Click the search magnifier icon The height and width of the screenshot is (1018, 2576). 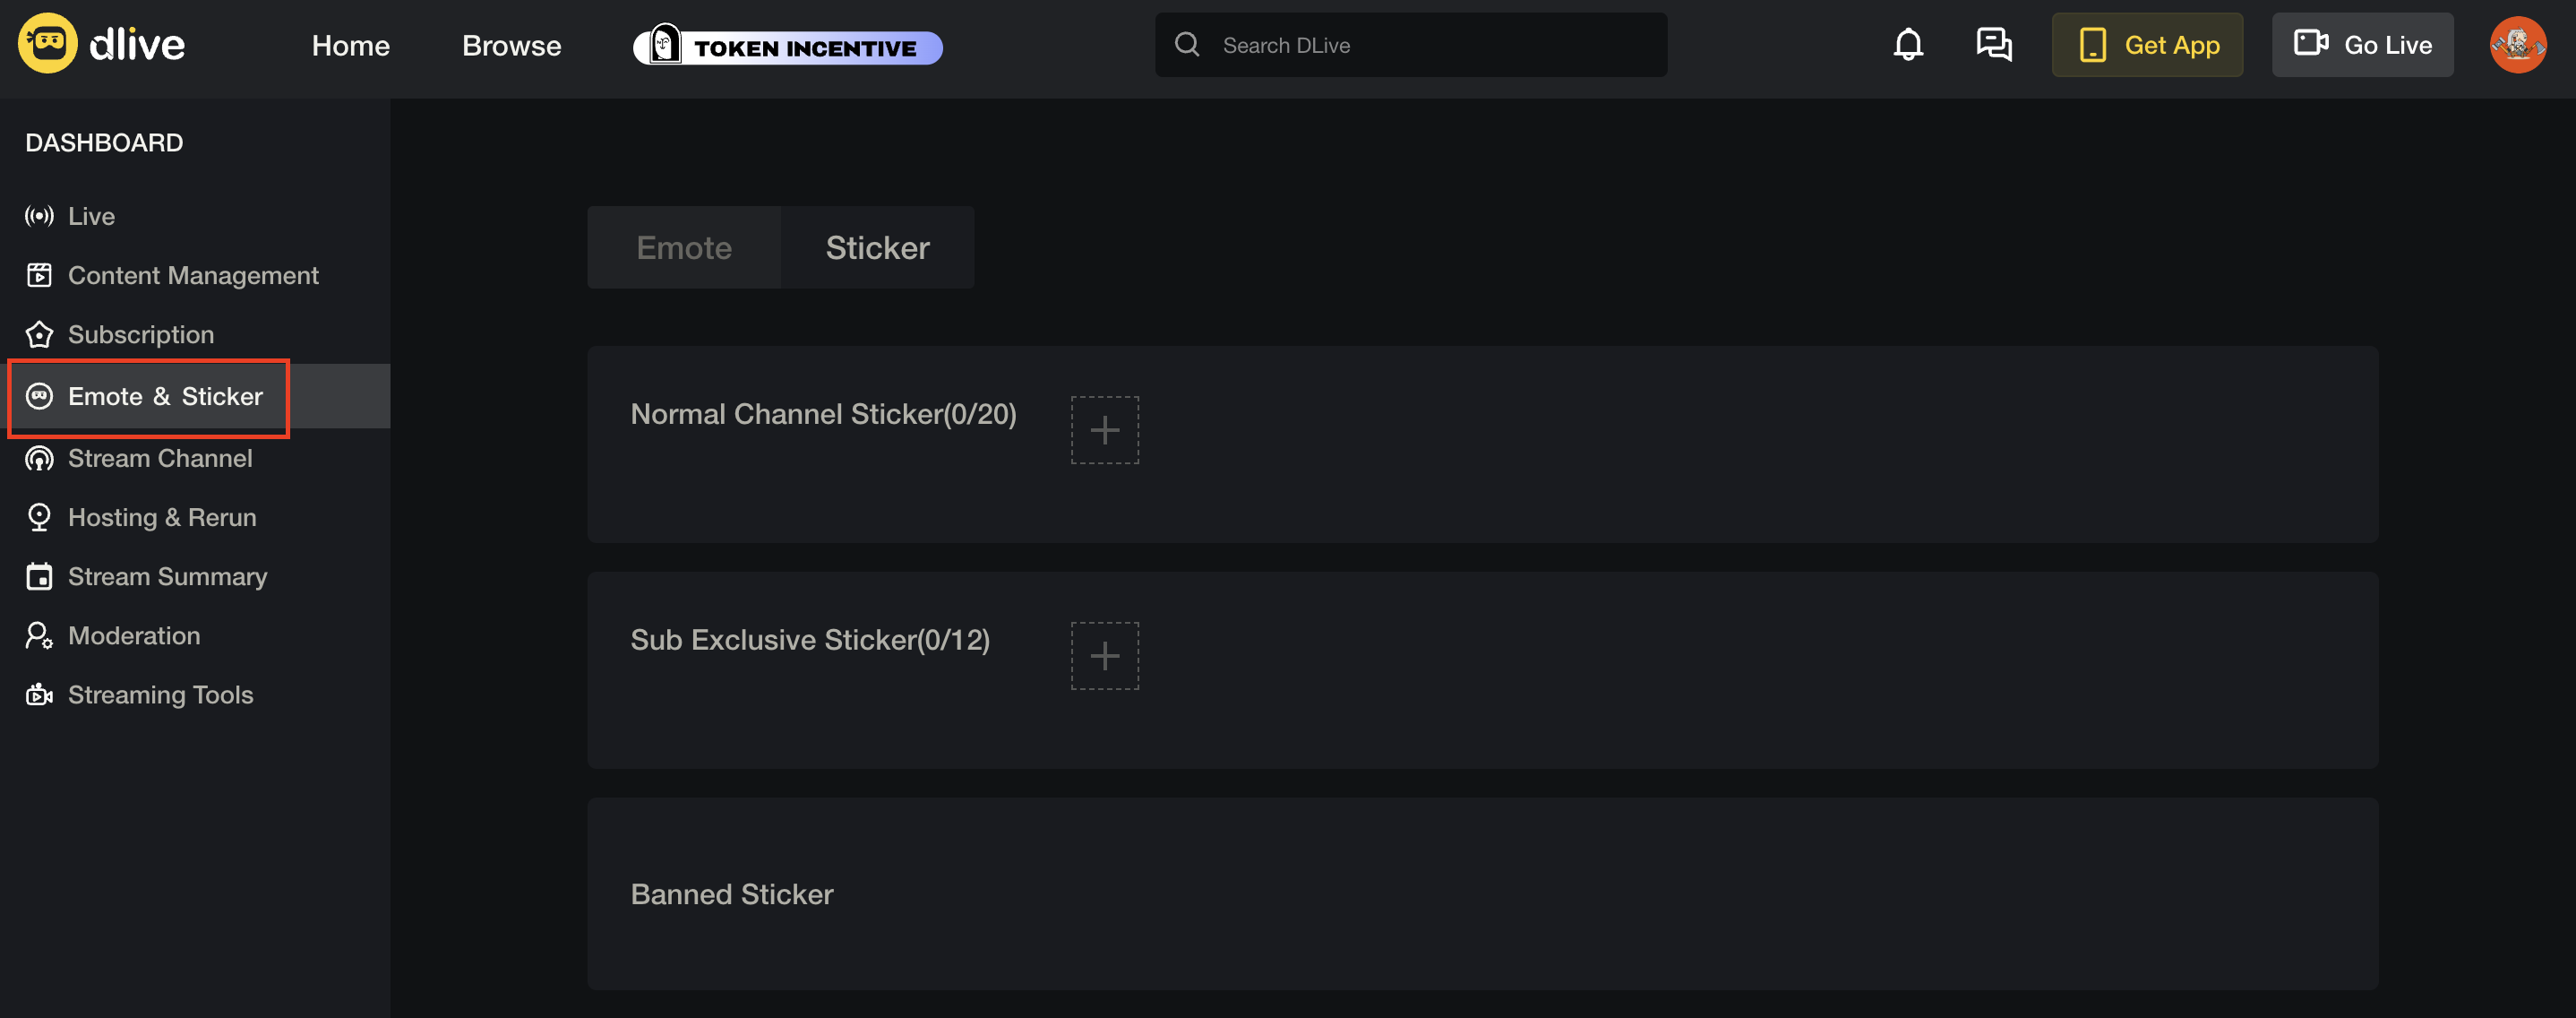[x=1187, y=45]
